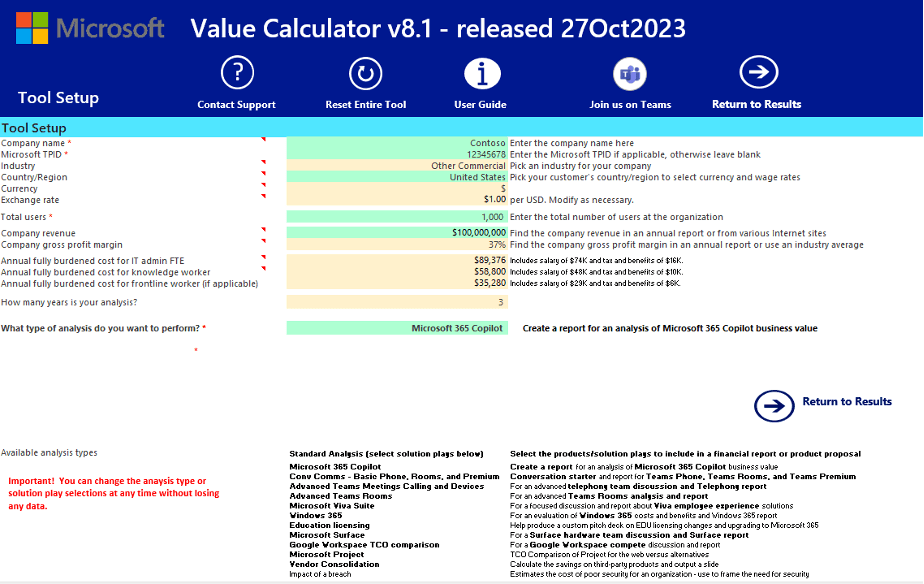This screenshot has width=924, height=584.
Task: Click the header Return to Results arrow icon
Action: point(758,72)
